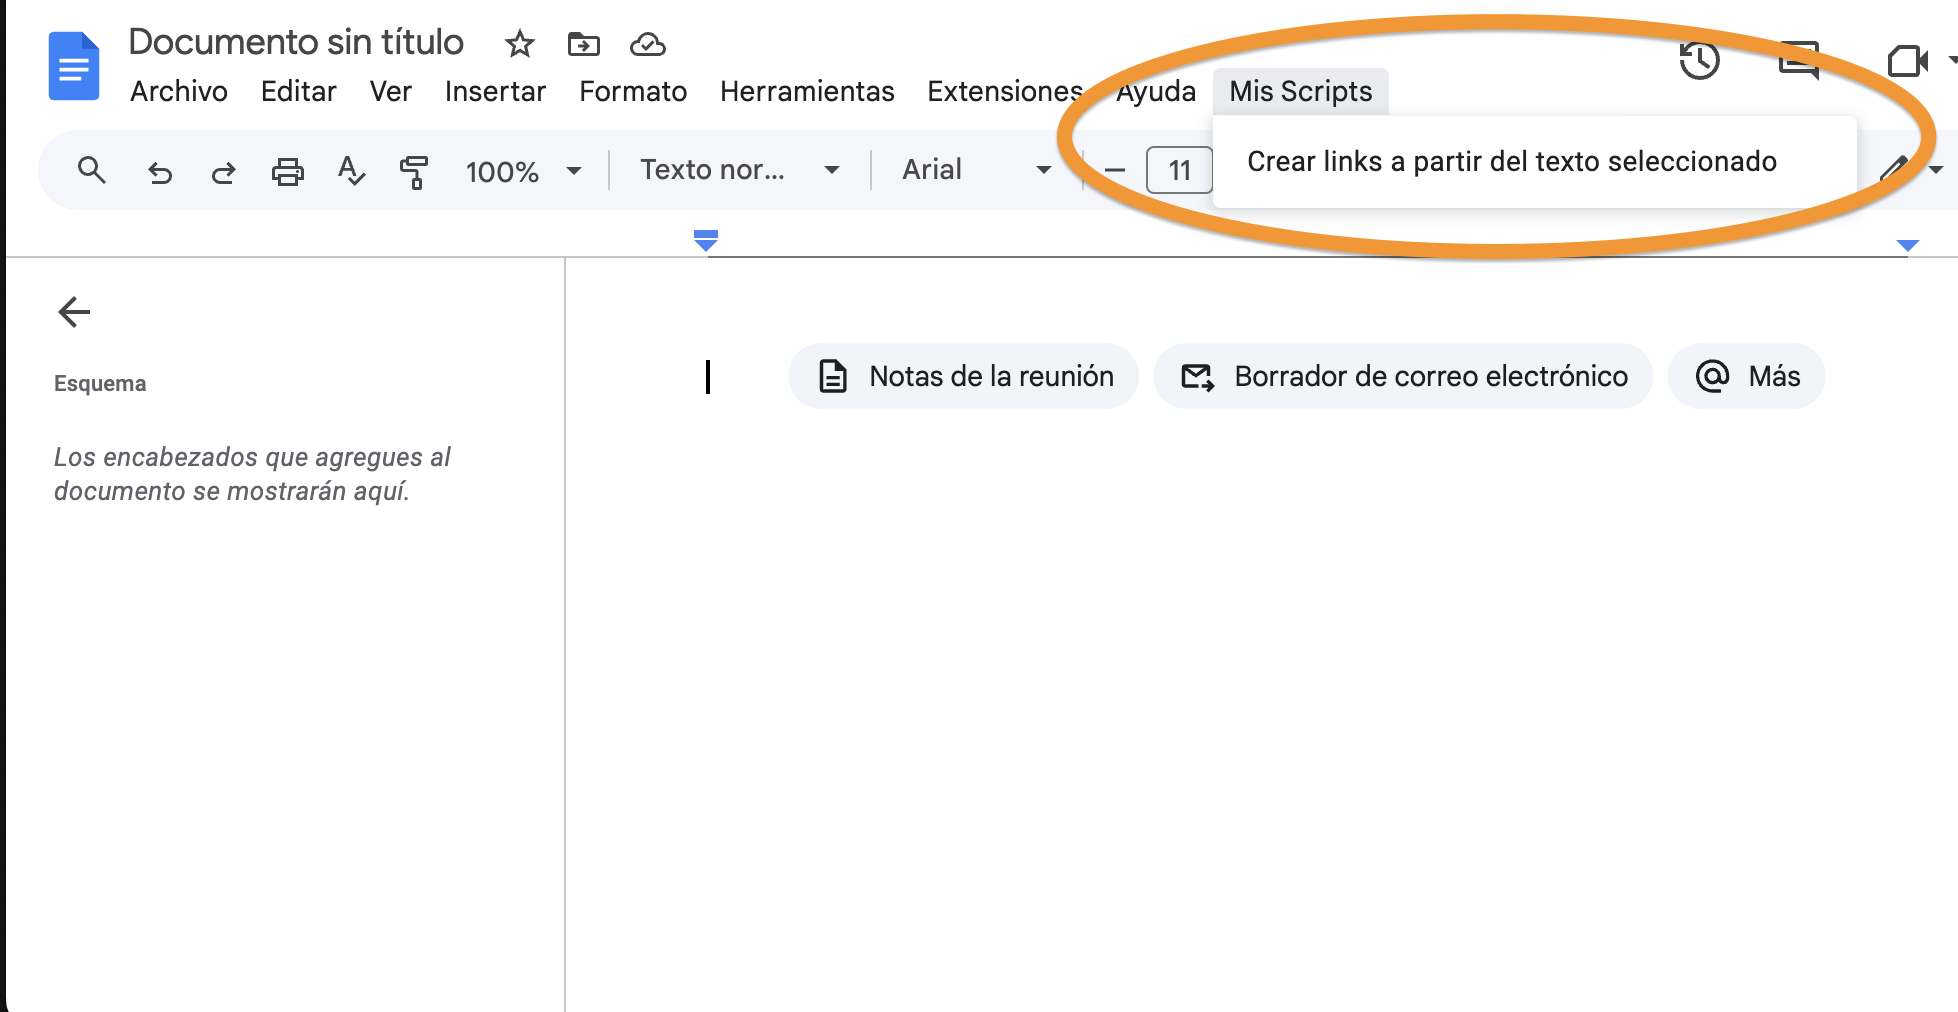This screenshot has width=1958, height=1012.
Task: Close the outline panel with back arrow
Action: [74, 312]
